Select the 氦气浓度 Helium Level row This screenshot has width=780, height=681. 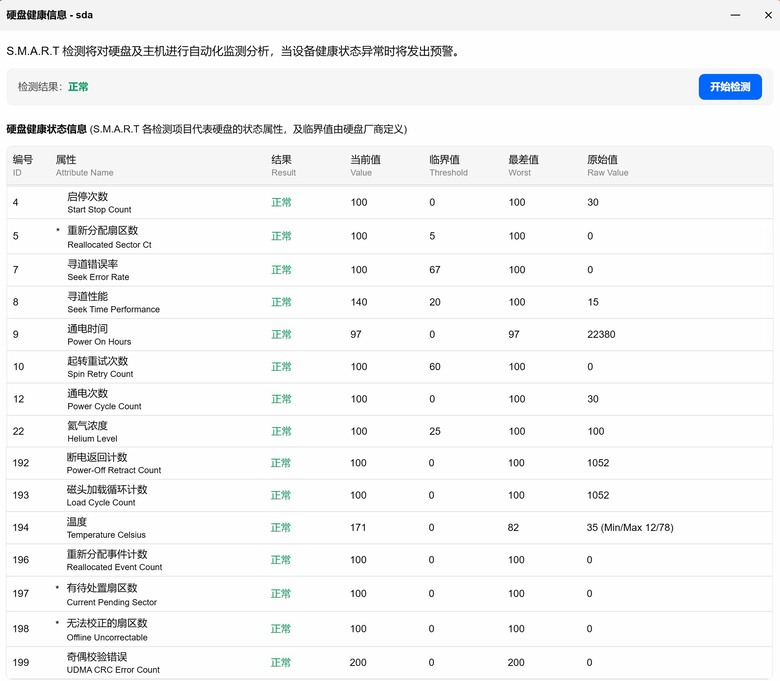point(390,432)
